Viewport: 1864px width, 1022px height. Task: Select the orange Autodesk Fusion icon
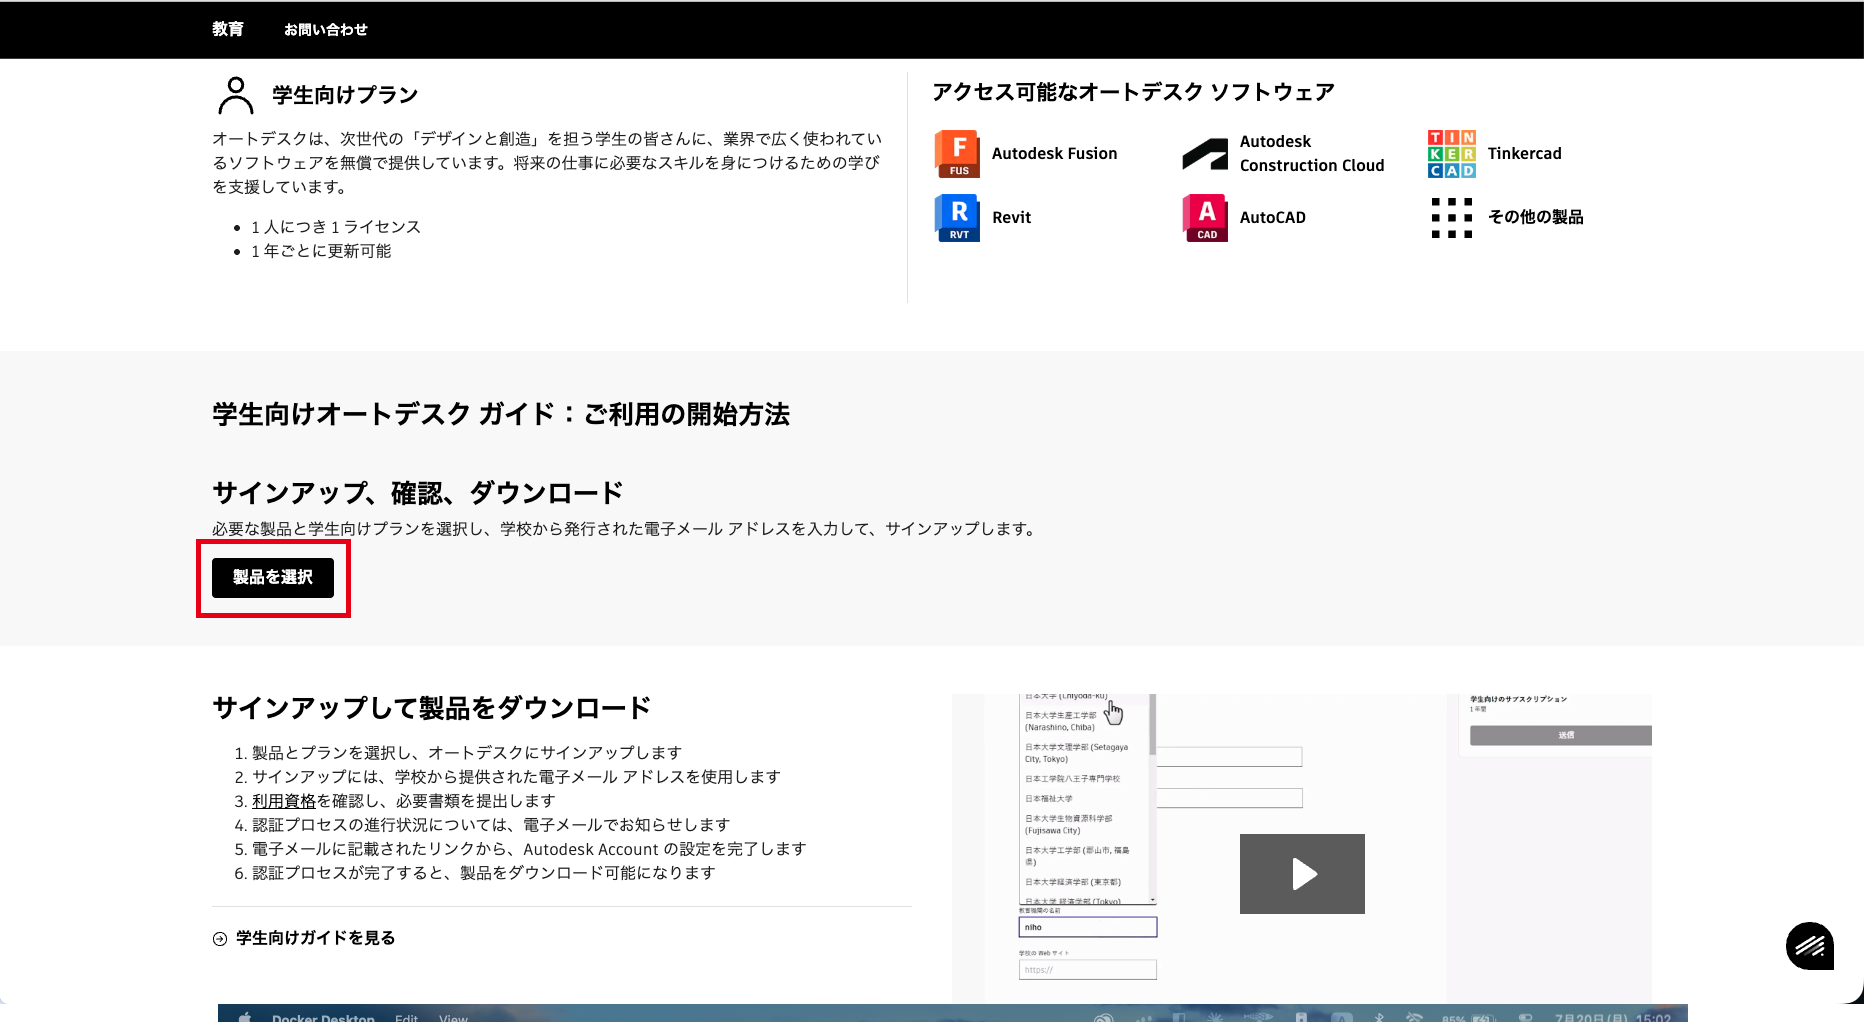957,154
